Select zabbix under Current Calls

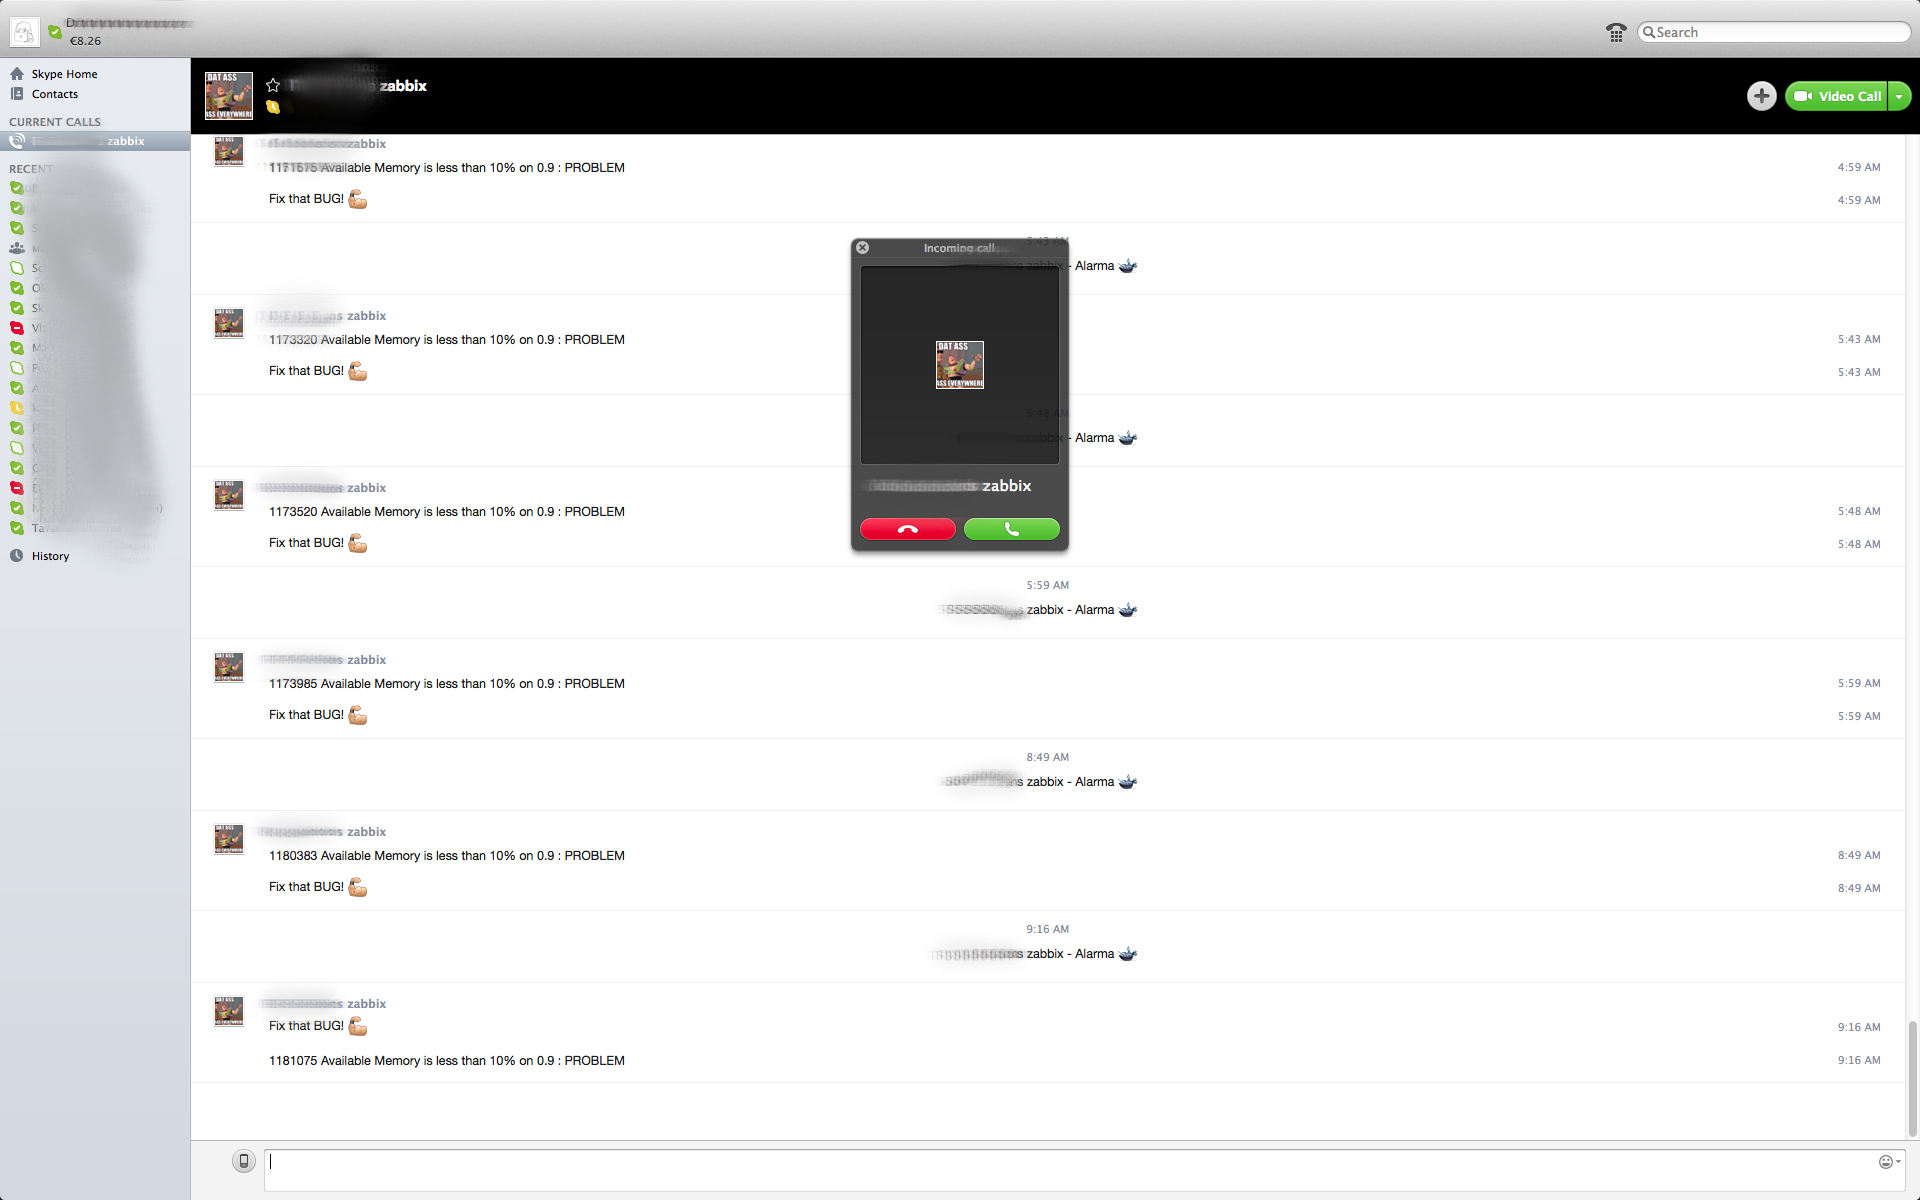click(95, 141)
